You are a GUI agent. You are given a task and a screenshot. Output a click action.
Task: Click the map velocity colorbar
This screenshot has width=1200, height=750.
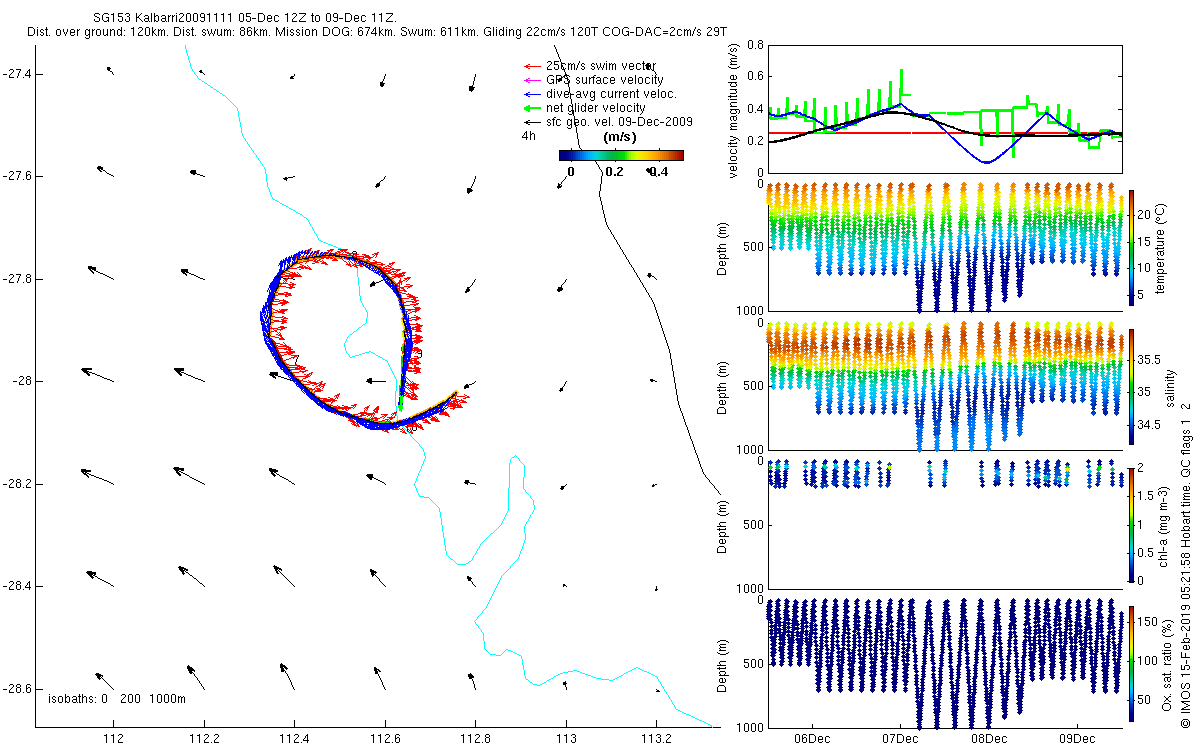coord(620,155)
